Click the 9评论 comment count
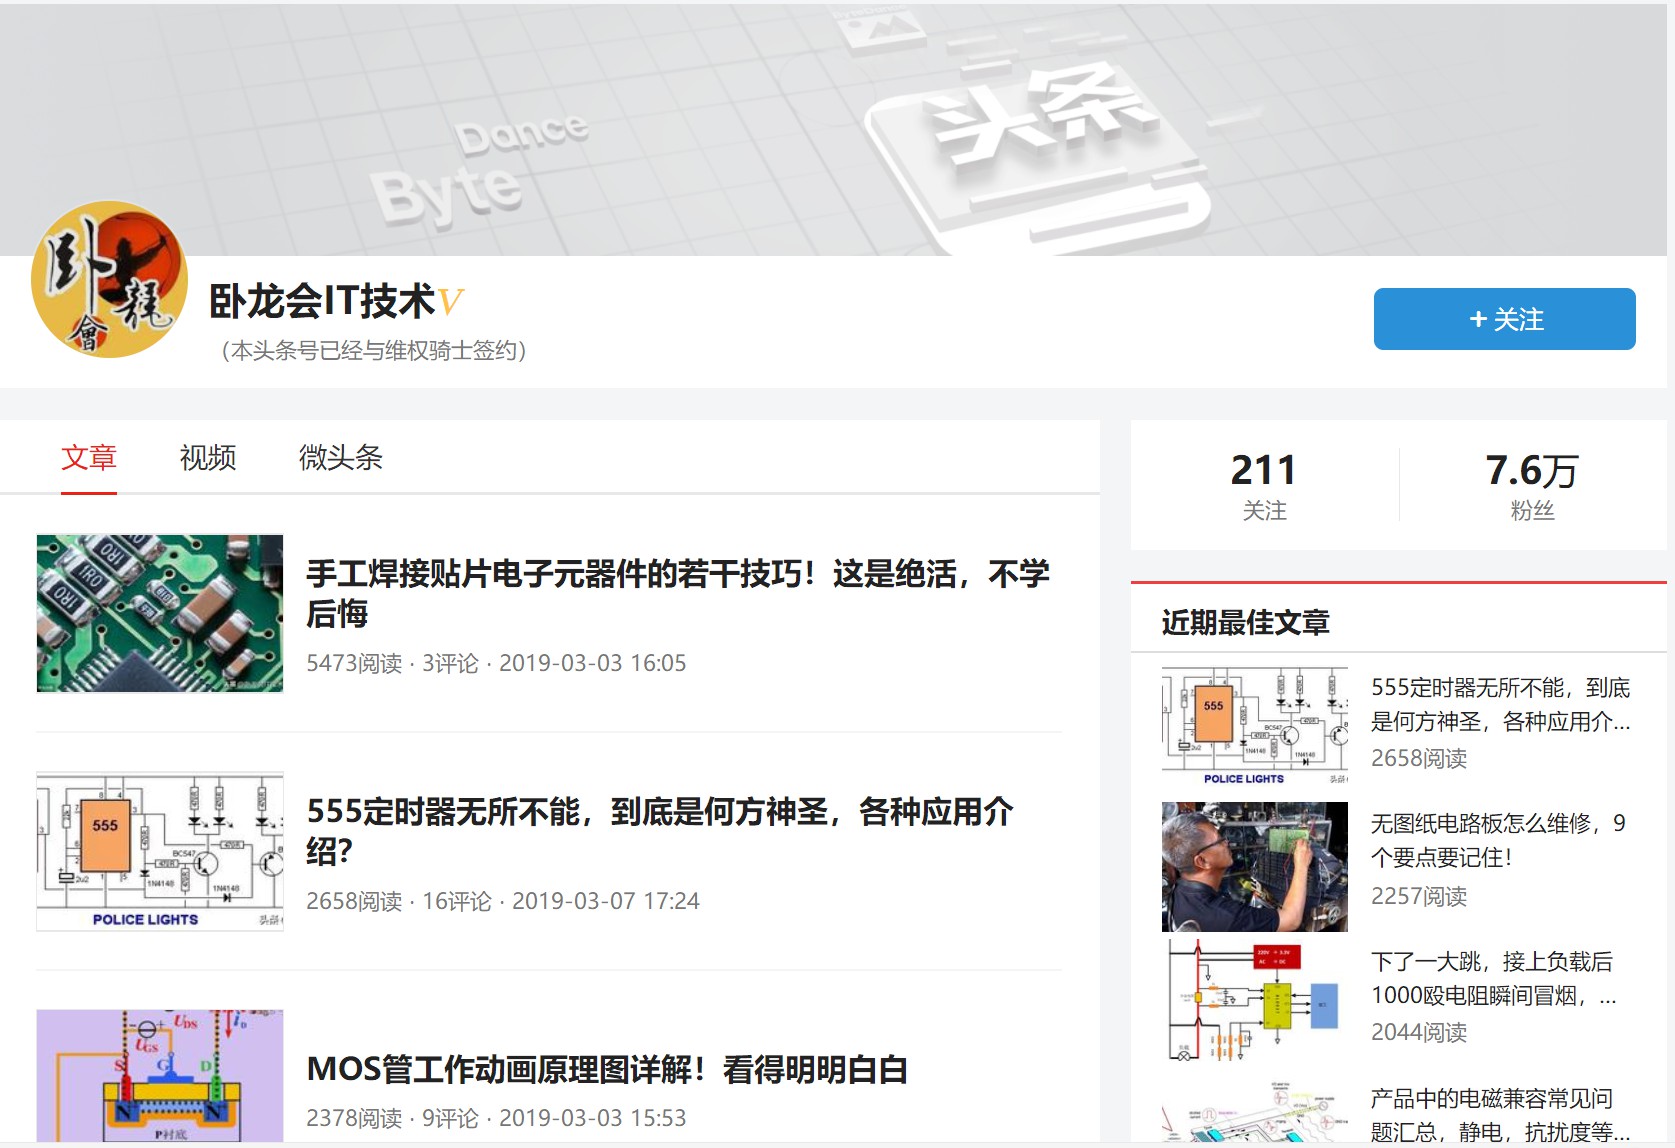 click(450, 1118)
